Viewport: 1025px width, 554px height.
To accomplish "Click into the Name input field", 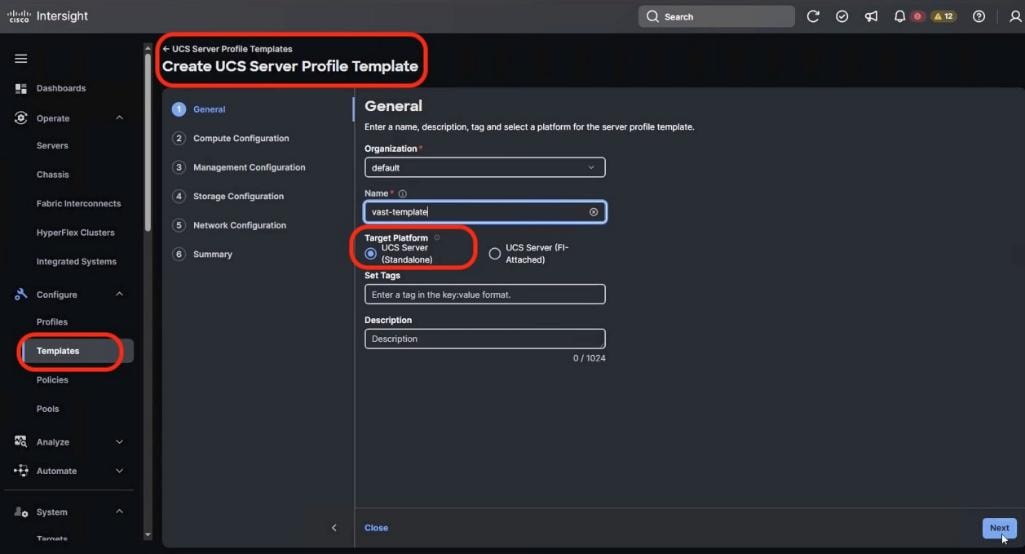I will pyautogui.click(x=485, y=212).
